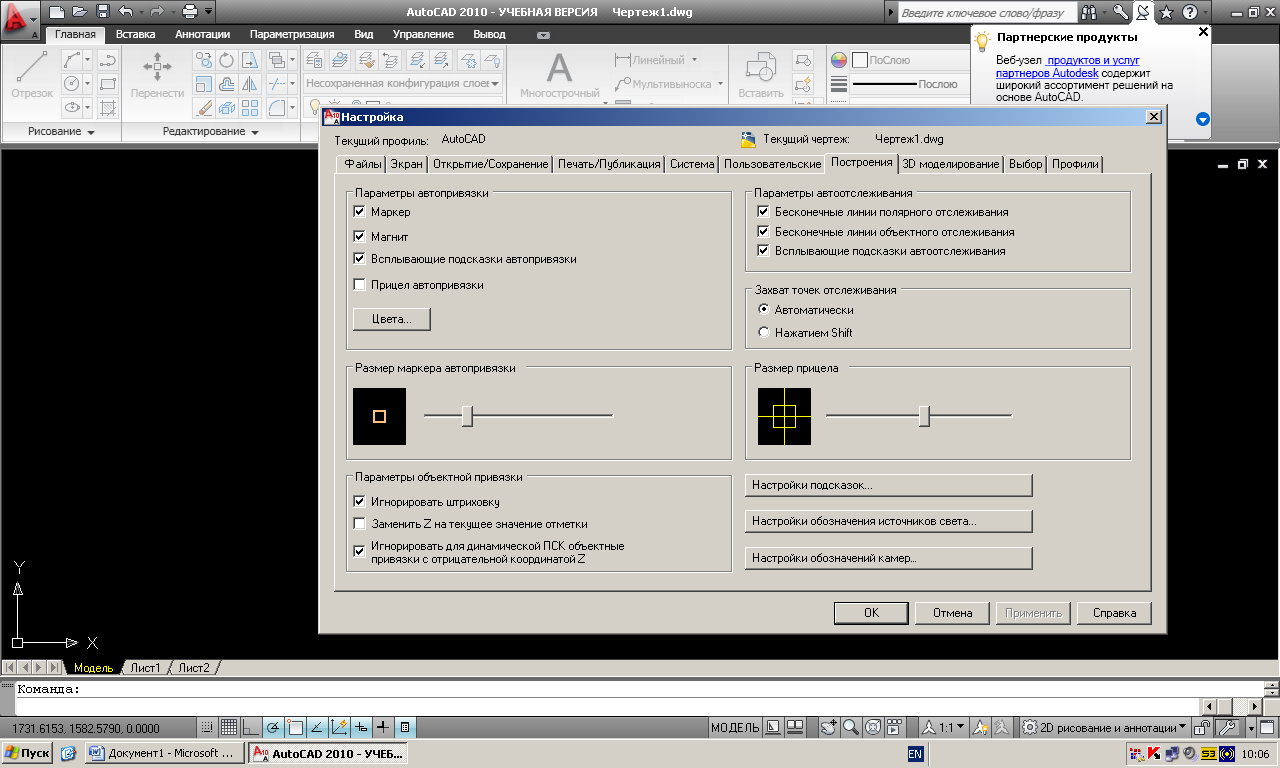
Task: Open the Вставка ribbon tab
Action: click(135, 34)
